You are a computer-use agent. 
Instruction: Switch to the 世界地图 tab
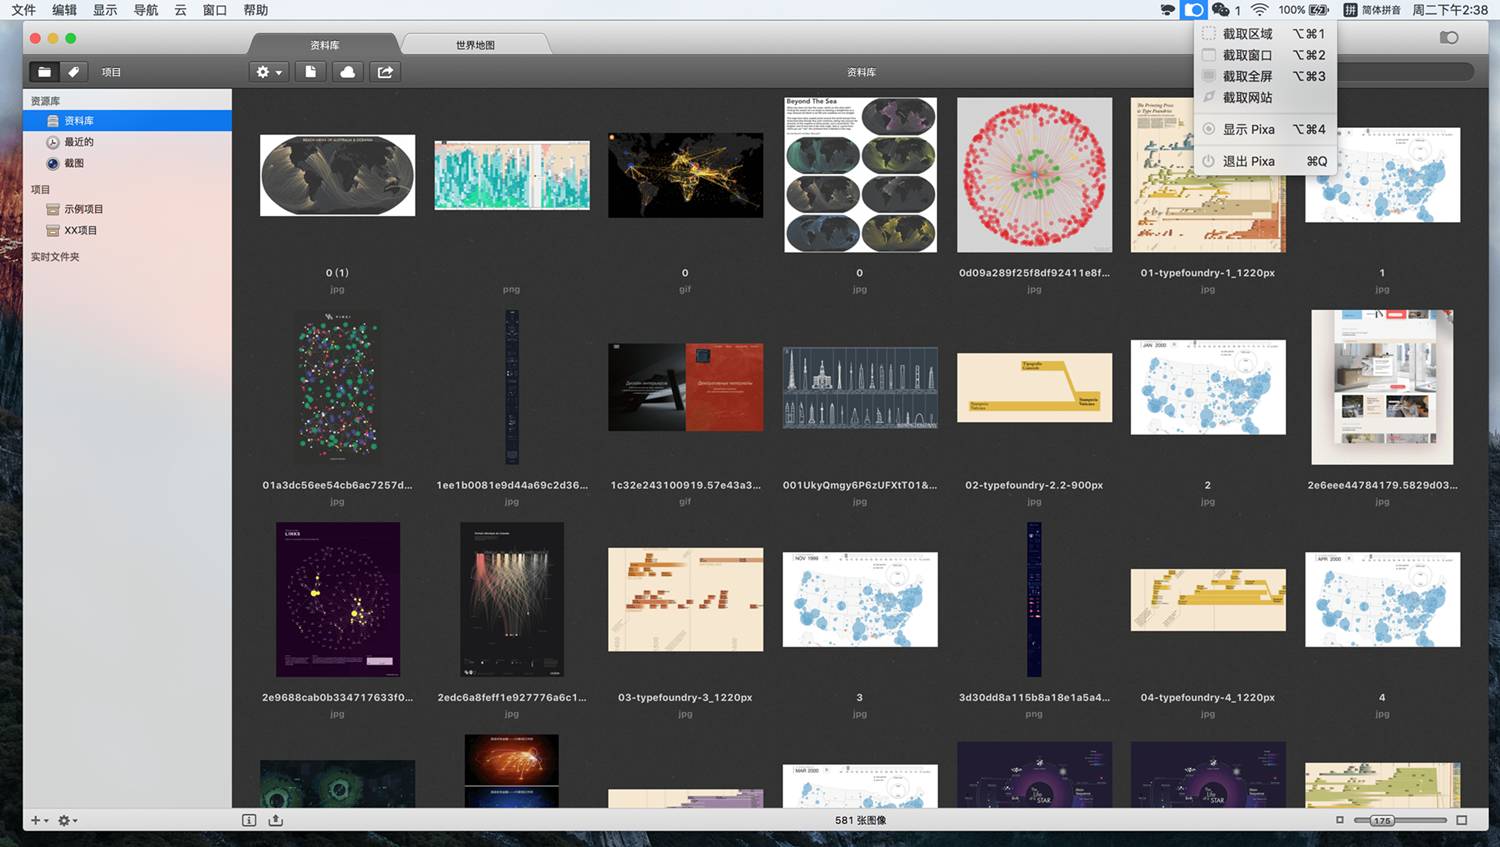pyautogui.click(x=475, y=45)
